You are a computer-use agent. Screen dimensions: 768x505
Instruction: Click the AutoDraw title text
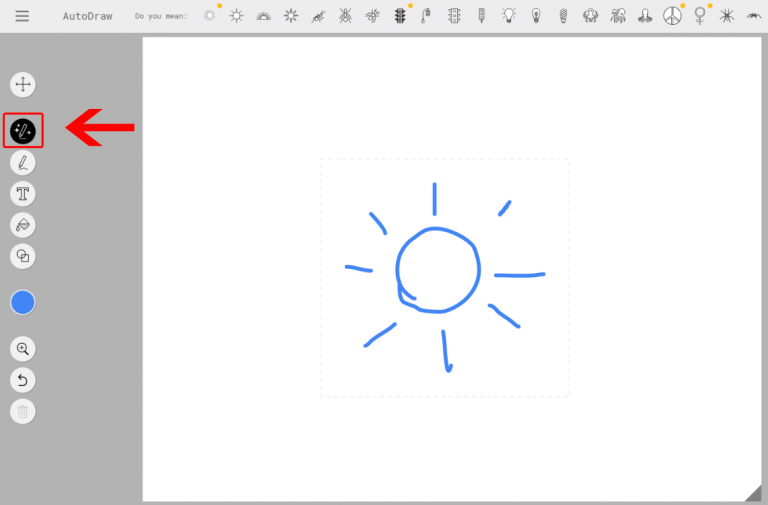coord(87,17)
